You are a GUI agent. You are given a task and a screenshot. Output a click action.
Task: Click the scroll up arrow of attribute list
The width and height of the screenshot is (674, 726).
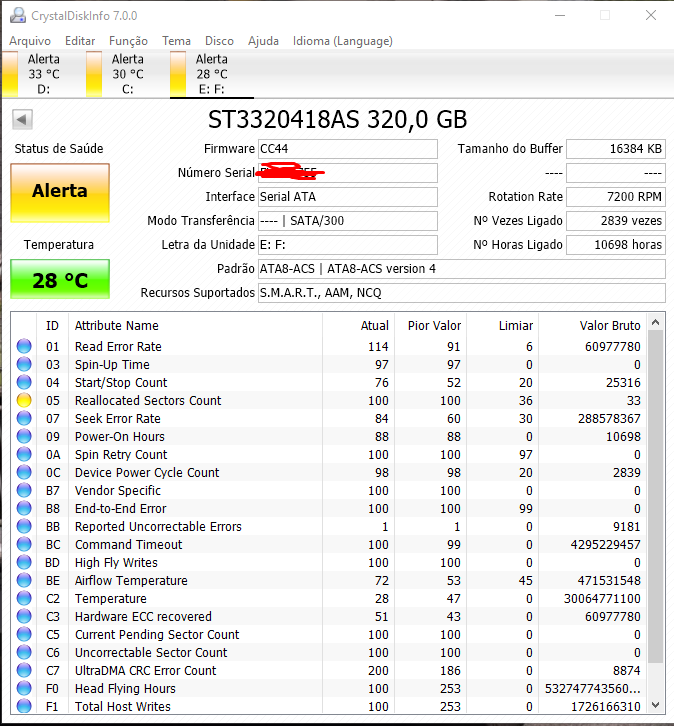(655, 322)
